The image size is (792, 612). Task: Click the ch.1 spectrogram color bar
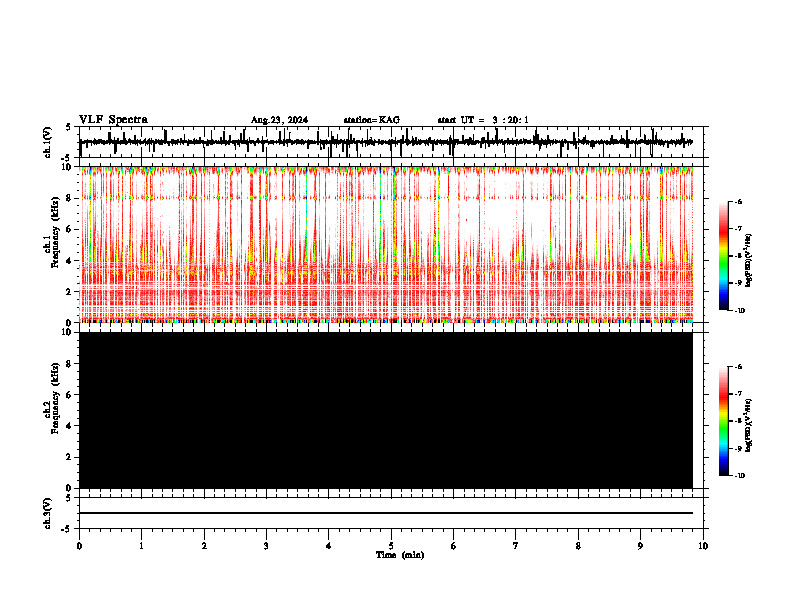coord(724,256)
